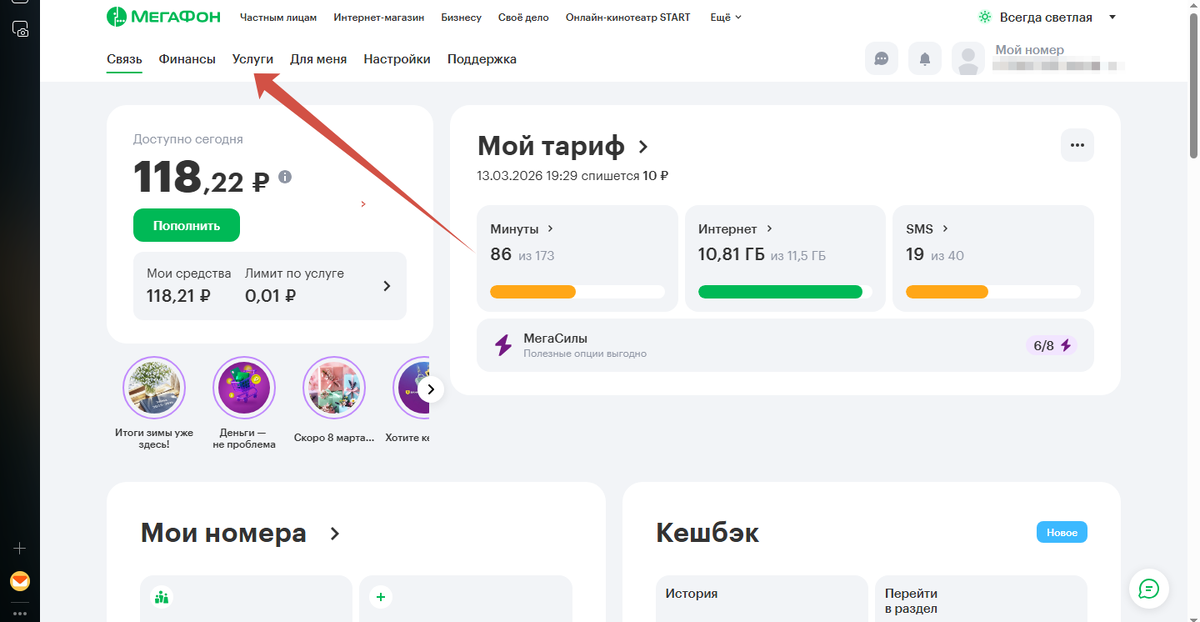Click the МегаСилы options row

[785, 345]
